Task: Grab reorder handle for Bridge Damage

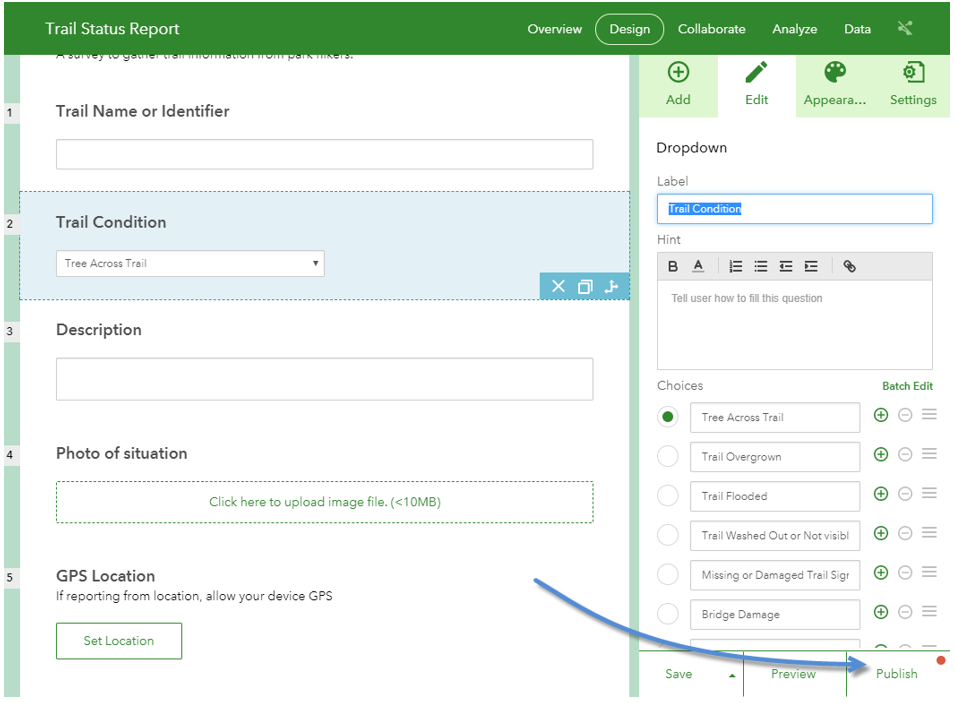Action: pyautogui.click(x=929, y=612)
